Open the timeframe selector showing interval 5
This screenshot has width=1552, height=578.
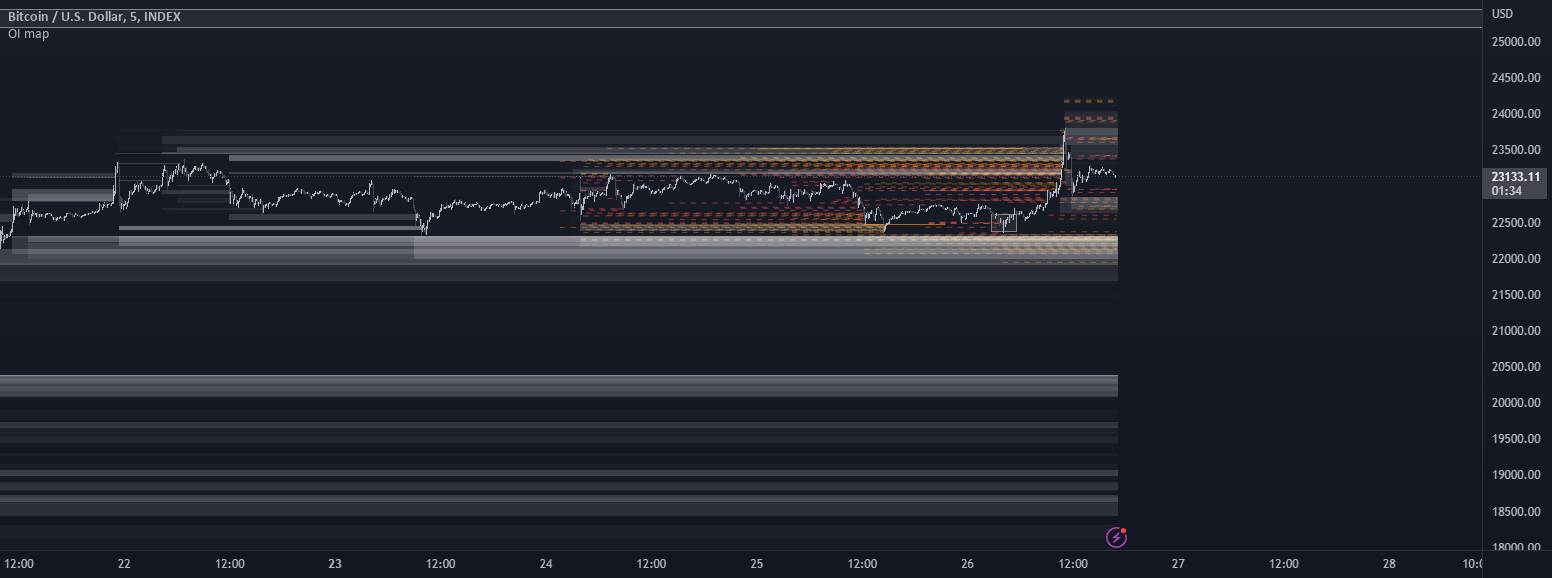click(x=133, y=16)
